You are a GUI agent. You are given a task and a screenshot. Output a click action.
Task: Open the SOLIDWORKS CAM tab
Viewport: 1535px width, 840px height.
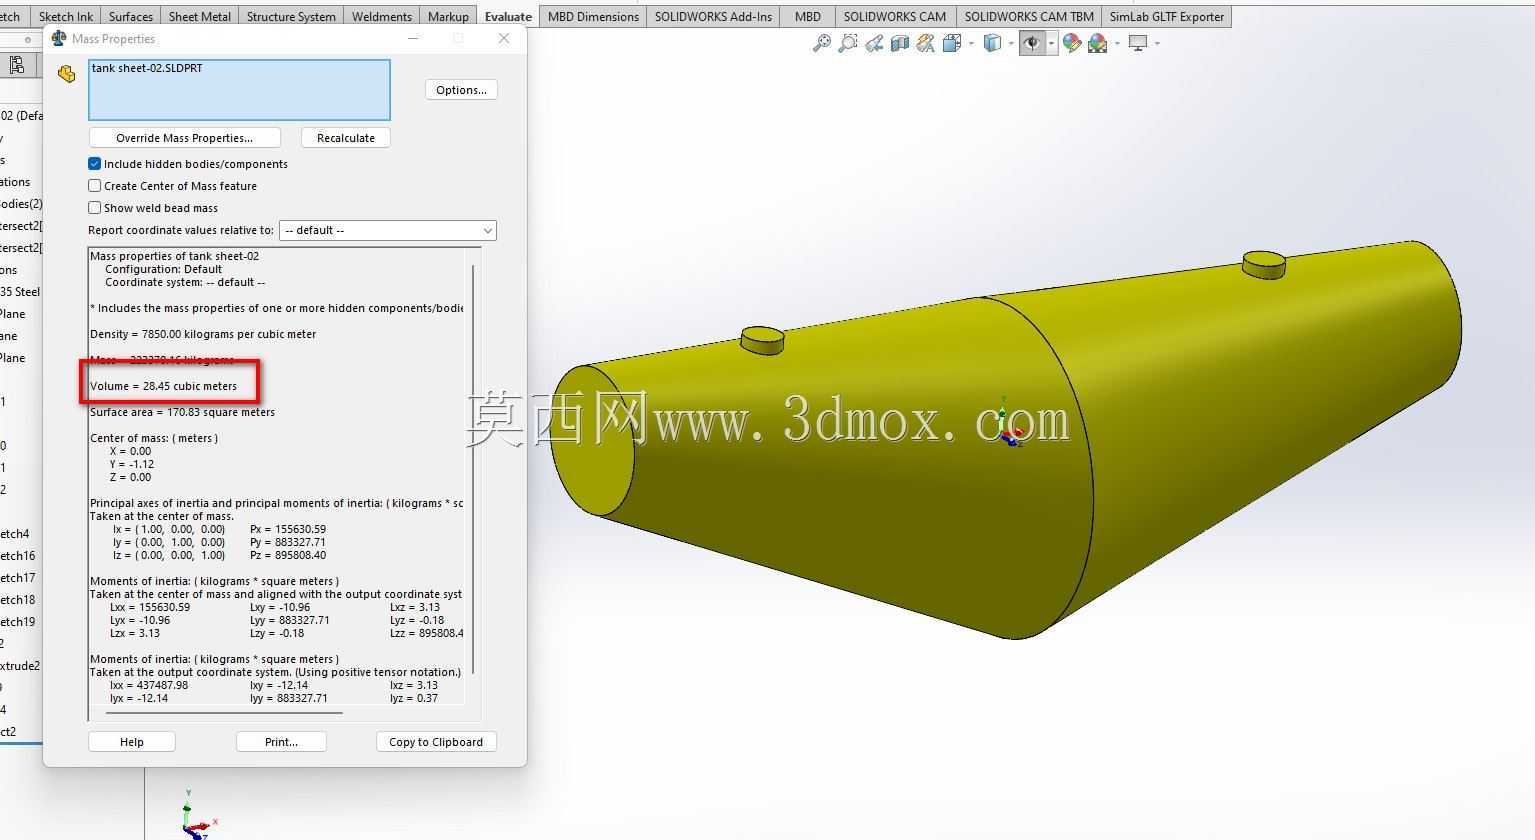pos(895,16)
